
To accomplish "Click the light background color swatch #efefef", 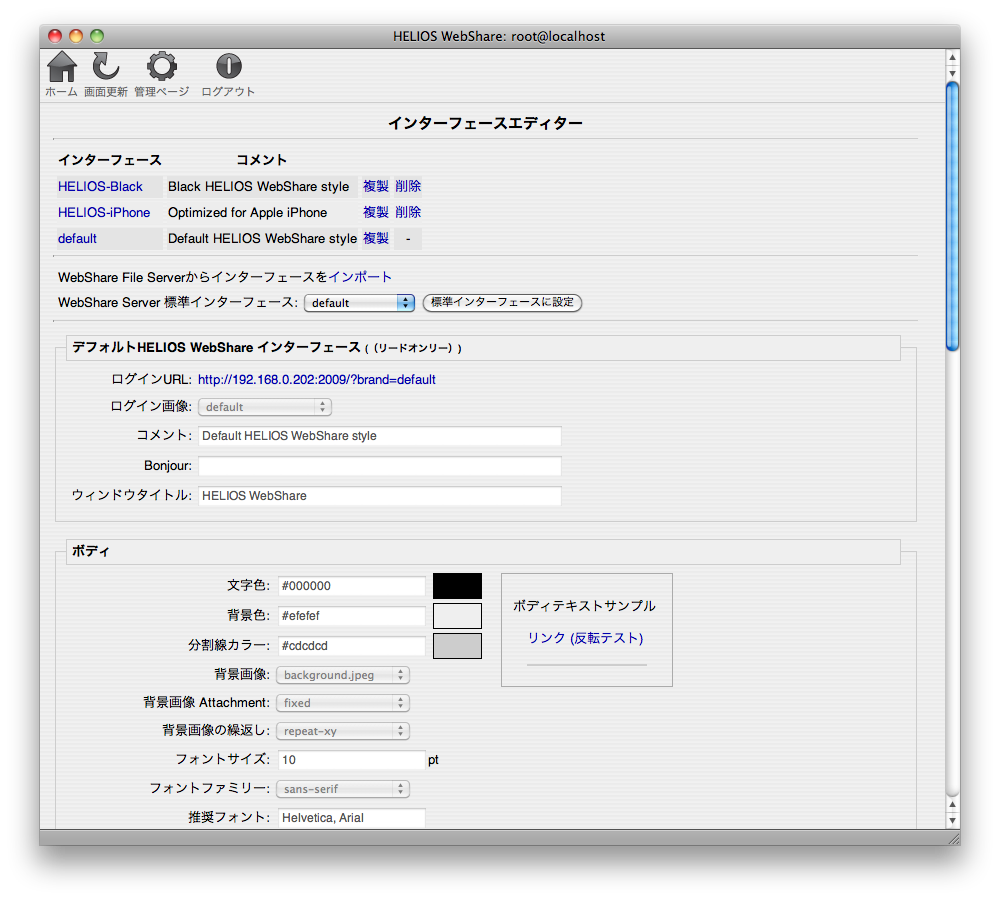I will (x=457, y=616).
